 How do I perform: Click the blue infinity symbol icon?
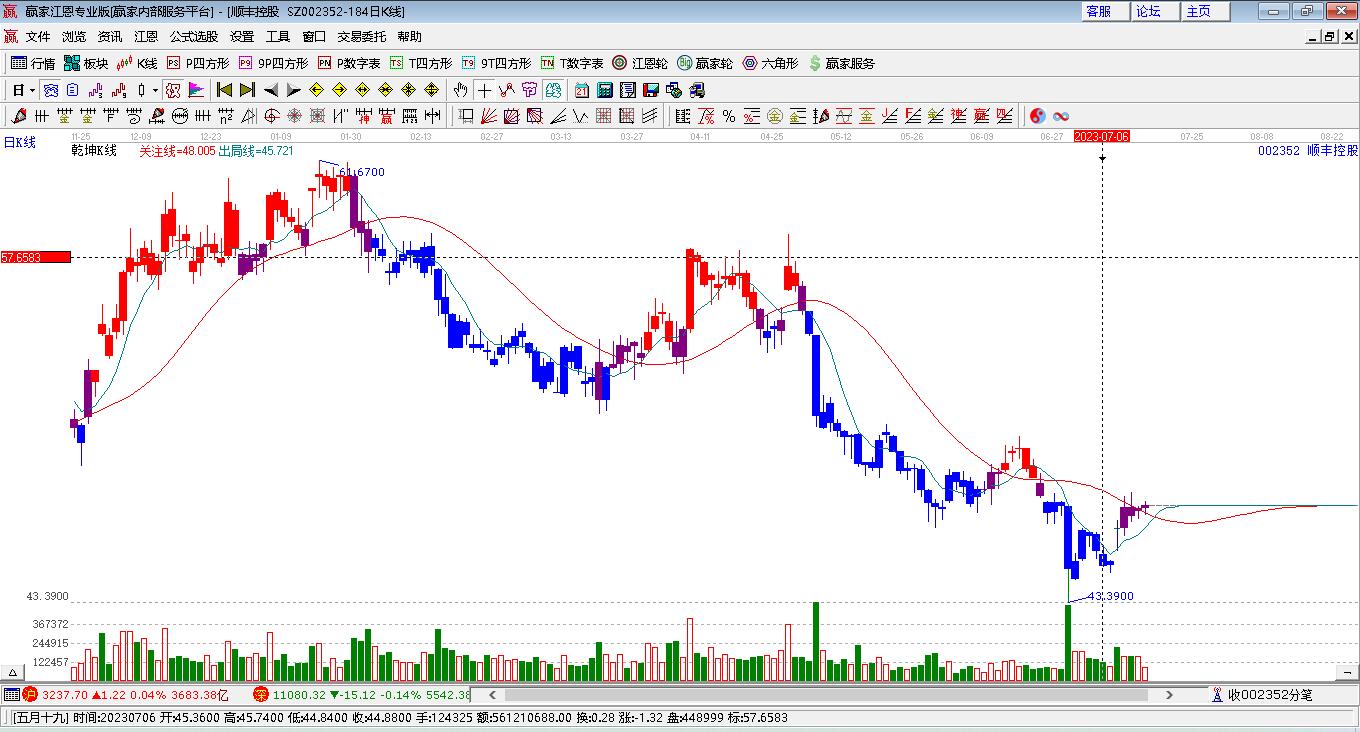[x=1061, y=116]
